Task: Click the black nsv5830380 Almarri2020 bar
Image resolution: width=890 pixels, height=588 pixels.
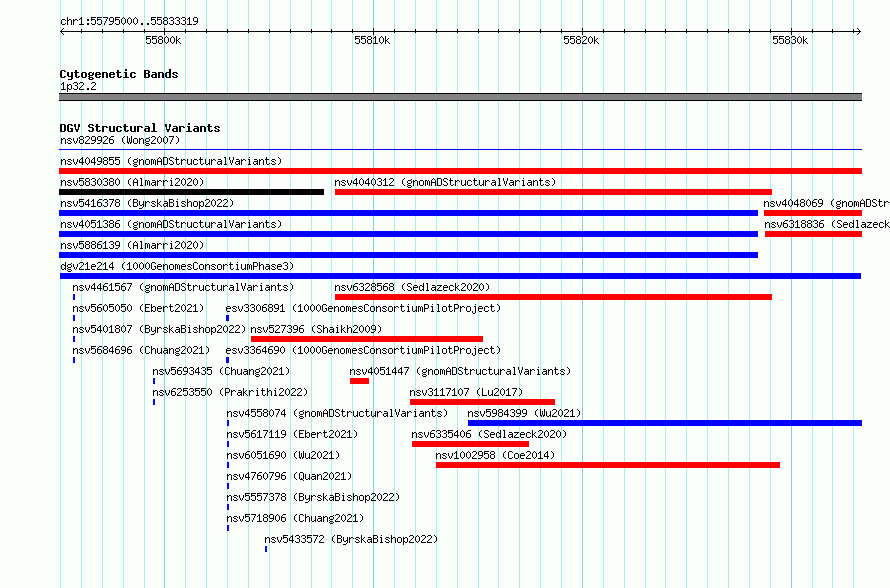Action: 191,192
